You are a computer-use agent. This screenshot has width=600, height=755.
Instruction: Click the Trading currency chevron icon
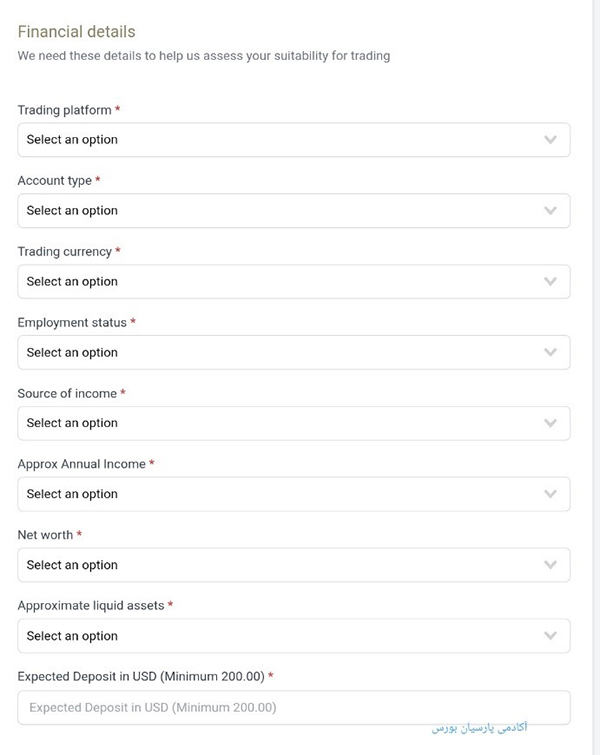tap(550, 282)
